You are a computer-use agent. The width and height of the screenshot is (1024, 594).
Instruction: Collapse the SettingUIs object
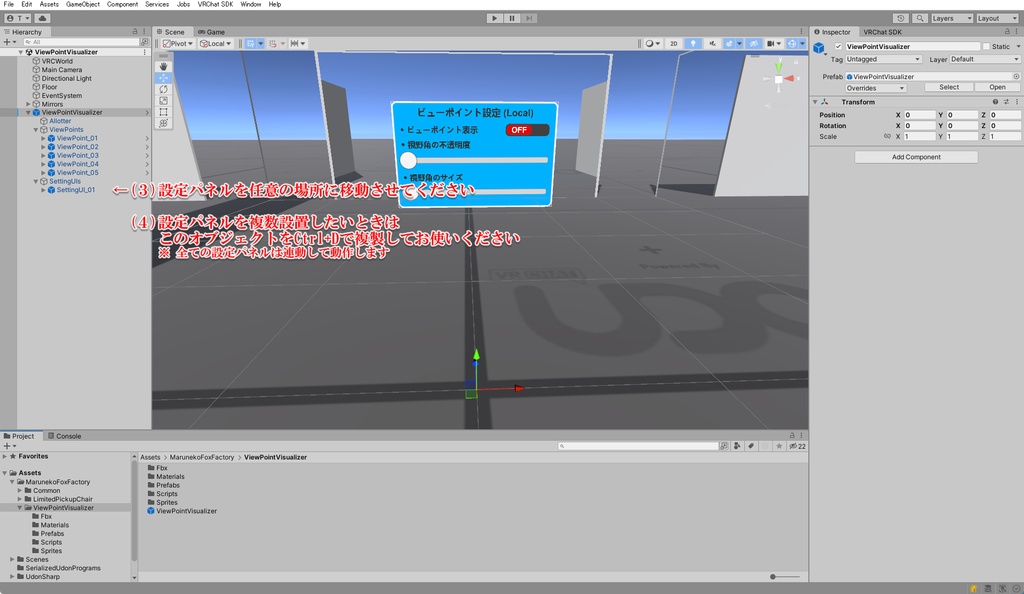coord(36,181)
